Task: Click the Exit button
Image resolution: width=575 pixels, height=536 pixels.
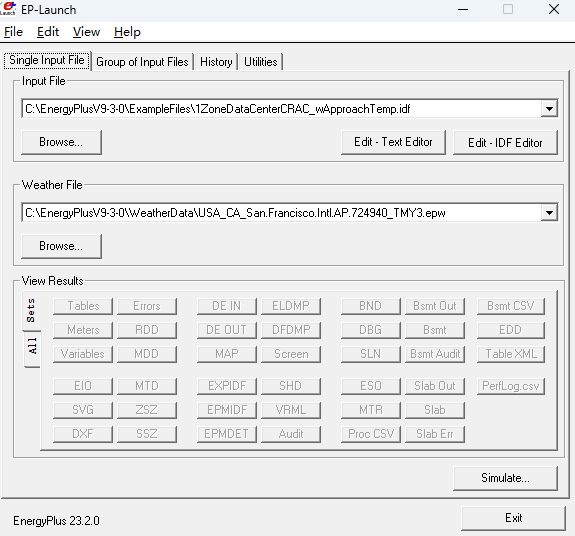Action: [513, 518]
